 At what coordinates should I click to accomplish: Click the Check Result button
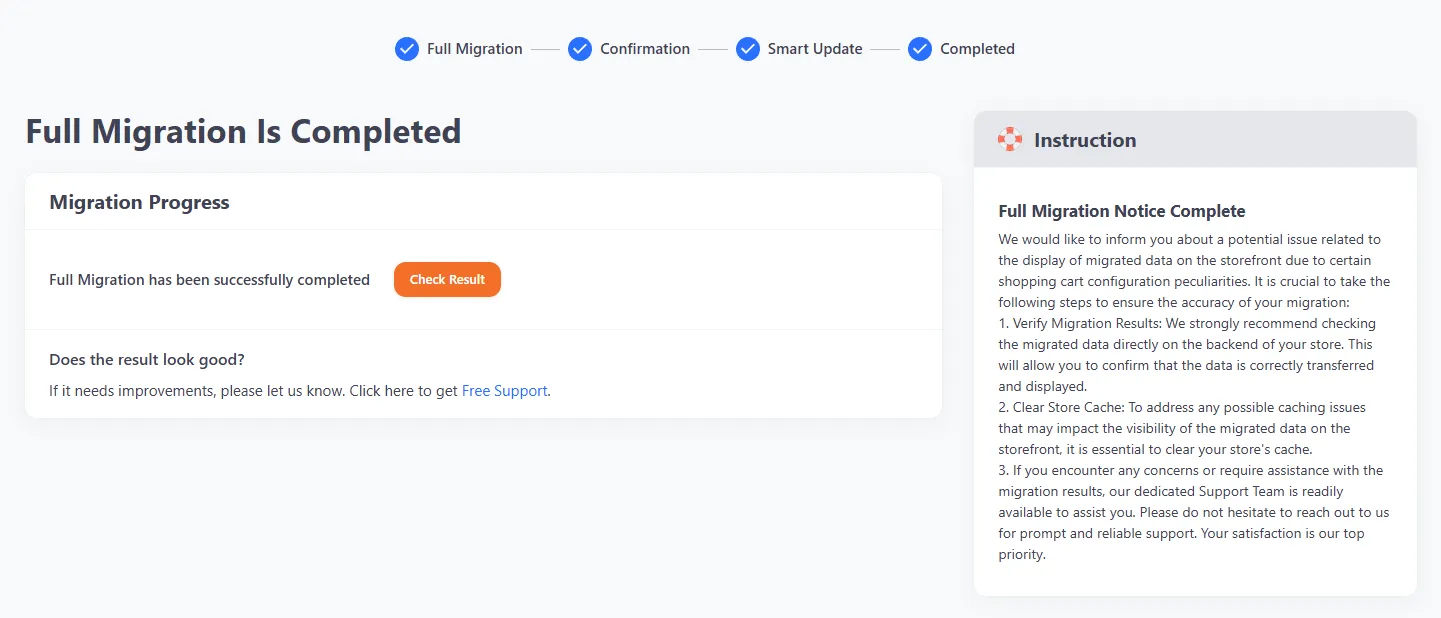[447, 279]
